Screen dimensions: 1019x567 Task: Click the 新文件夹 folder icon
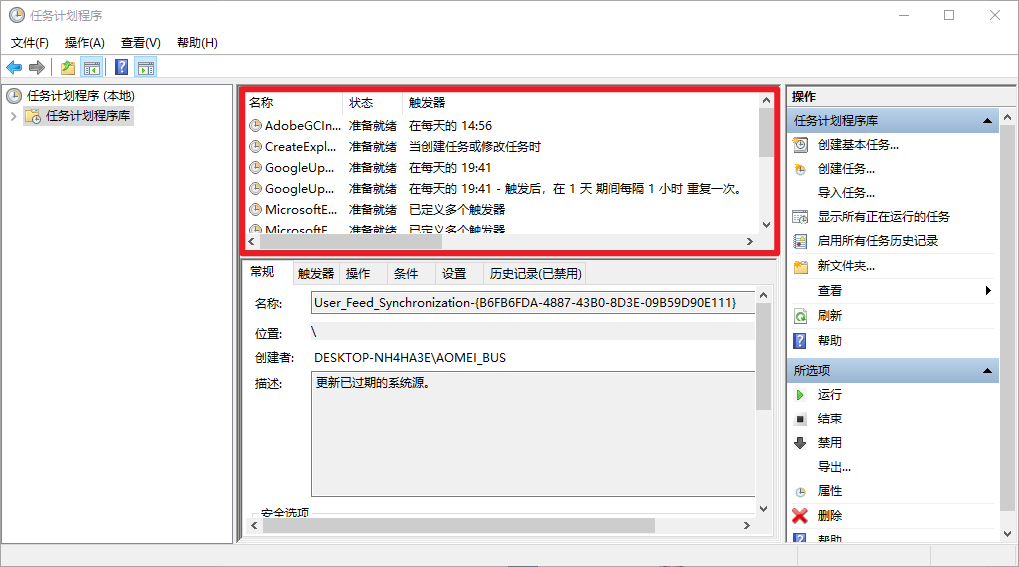pyautogui.click(x=801, y=266)
